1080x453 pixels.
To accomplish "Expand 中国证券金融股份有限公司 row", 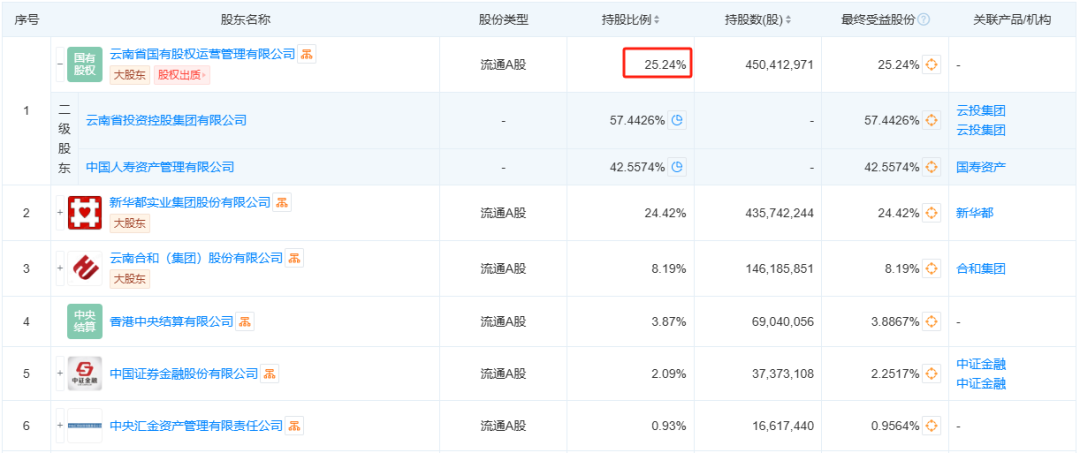I will [x=60, y=374].
